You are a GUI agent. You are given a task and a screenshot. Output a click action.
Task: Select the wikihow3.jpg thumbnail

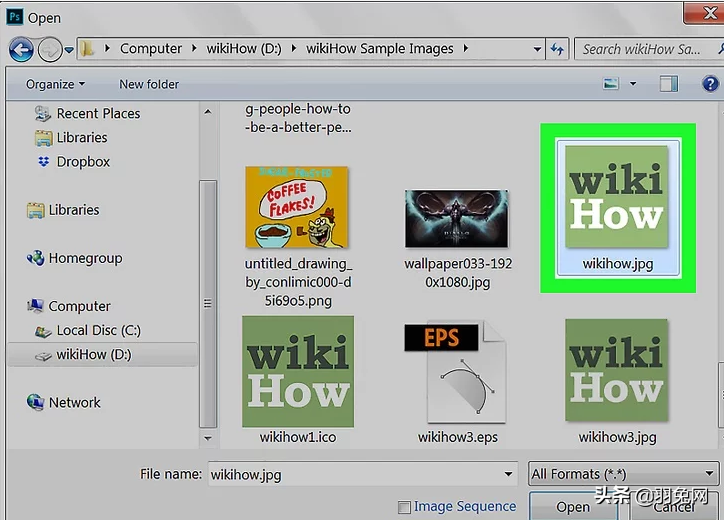click(x=616, y=370)
